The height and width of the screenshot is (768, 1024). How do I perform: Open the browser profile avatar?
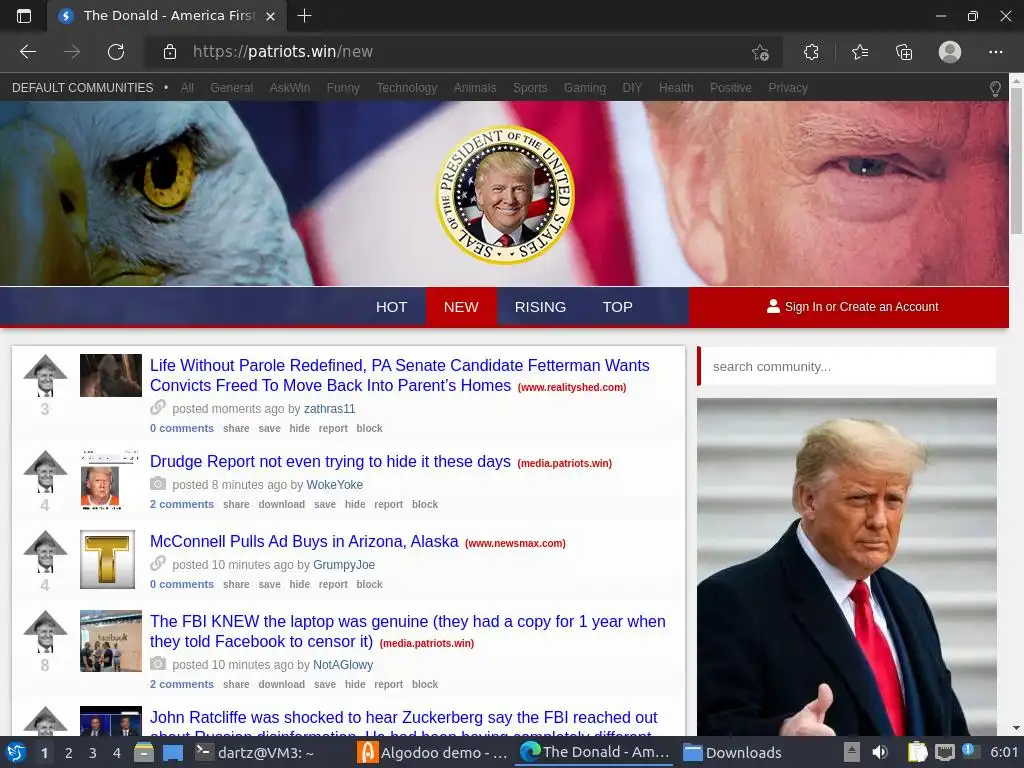coord(950,52)
